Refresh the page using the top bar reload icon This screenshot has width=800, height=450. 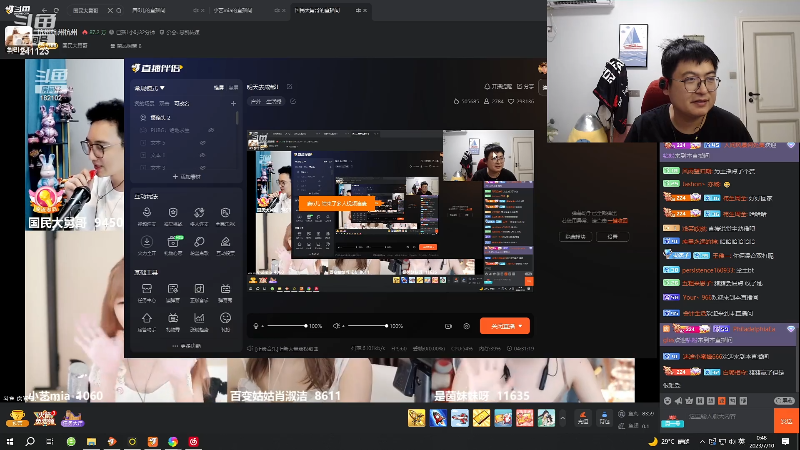click(x=56, y=10)
